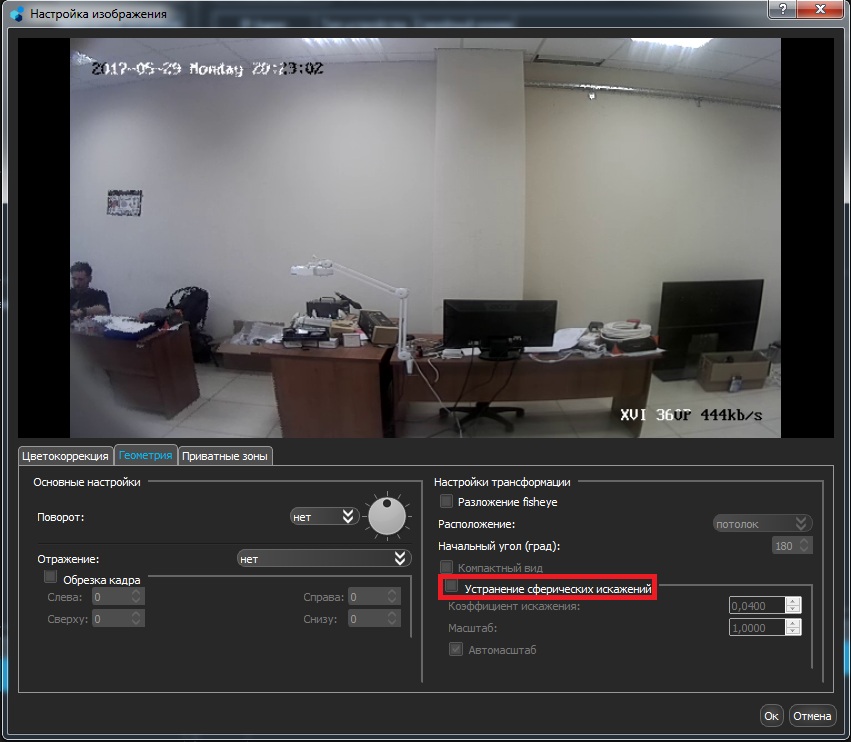The image size is (851, 742).
Task: Toggle Обрезка кадра checkbox
Action: (51, 577)
